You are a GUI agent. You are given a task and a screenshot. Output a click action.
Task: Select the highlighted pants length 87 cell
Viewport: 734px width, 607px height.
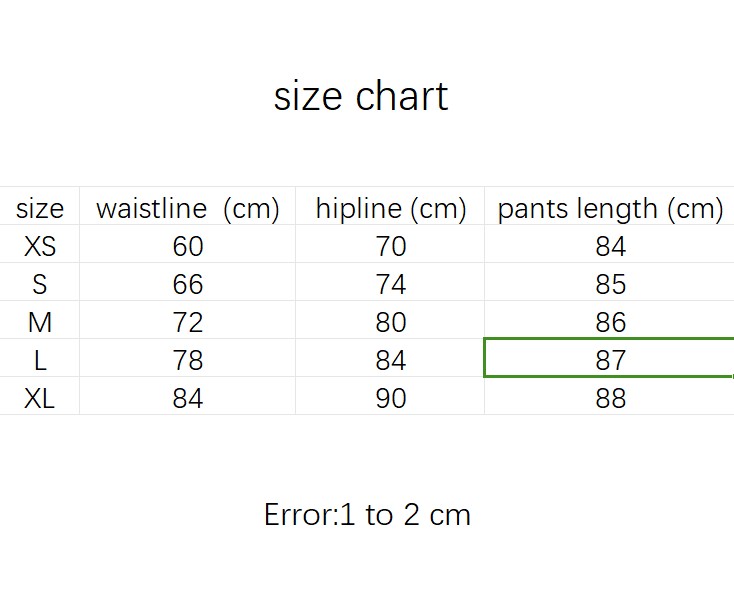[x=610, y=360]
